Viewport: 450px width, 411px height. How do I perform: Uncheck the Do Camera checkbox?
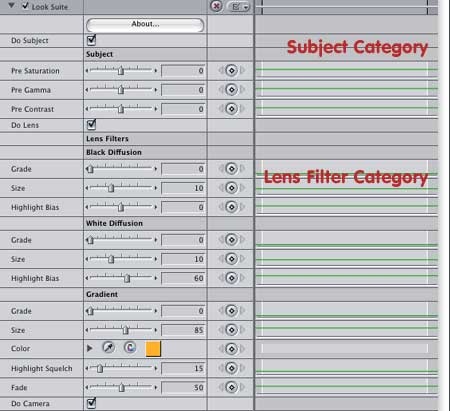pyautogui.click(x=91, y=403)
